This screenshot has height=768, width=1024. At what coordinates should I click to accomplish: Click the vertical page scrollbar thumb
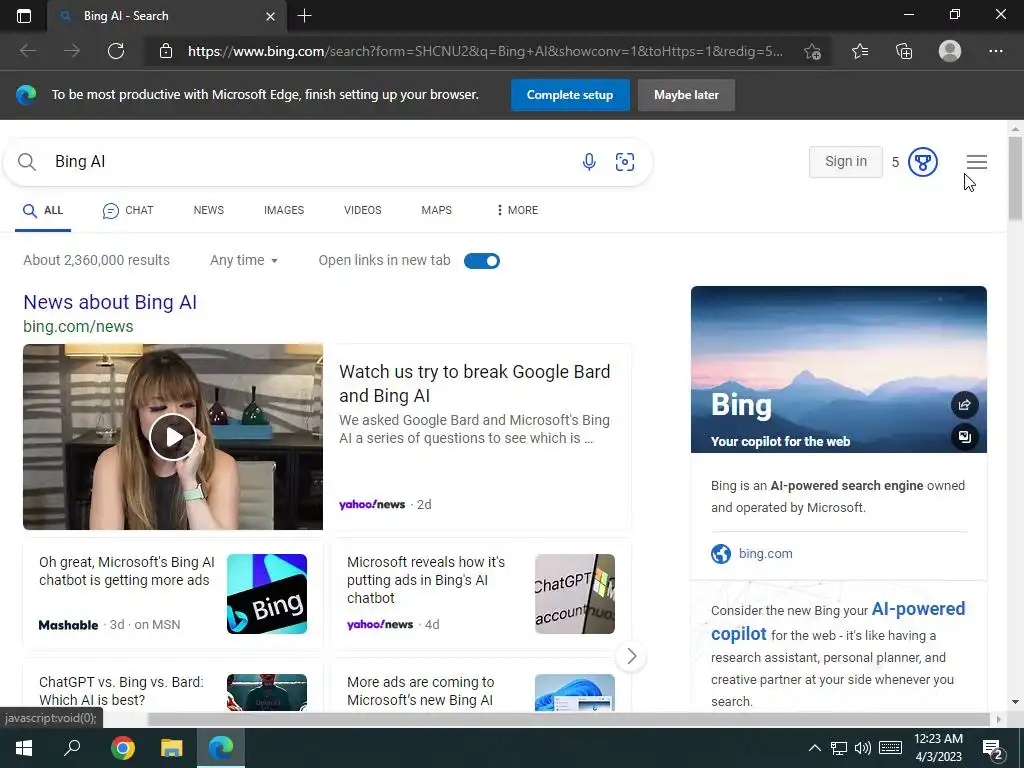[1015, 178]
